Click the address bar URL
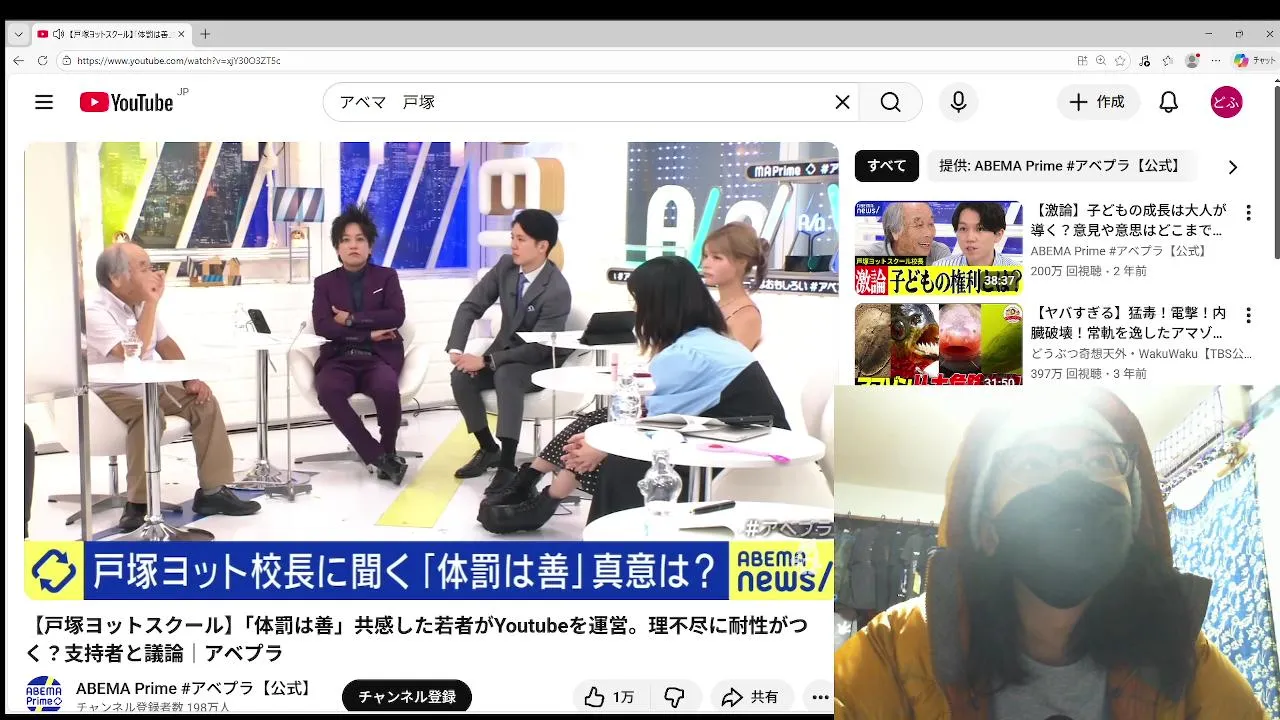The width and height of the screenshot is (1280, 720). (178, 61)
